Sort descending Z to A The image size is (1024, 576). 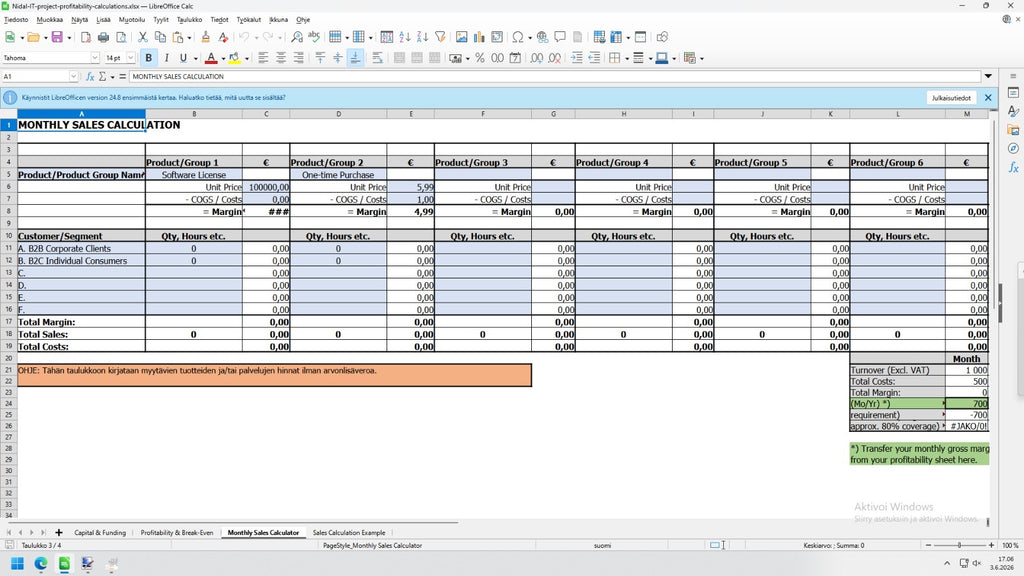pyautogui.click(x=423, y=37)
